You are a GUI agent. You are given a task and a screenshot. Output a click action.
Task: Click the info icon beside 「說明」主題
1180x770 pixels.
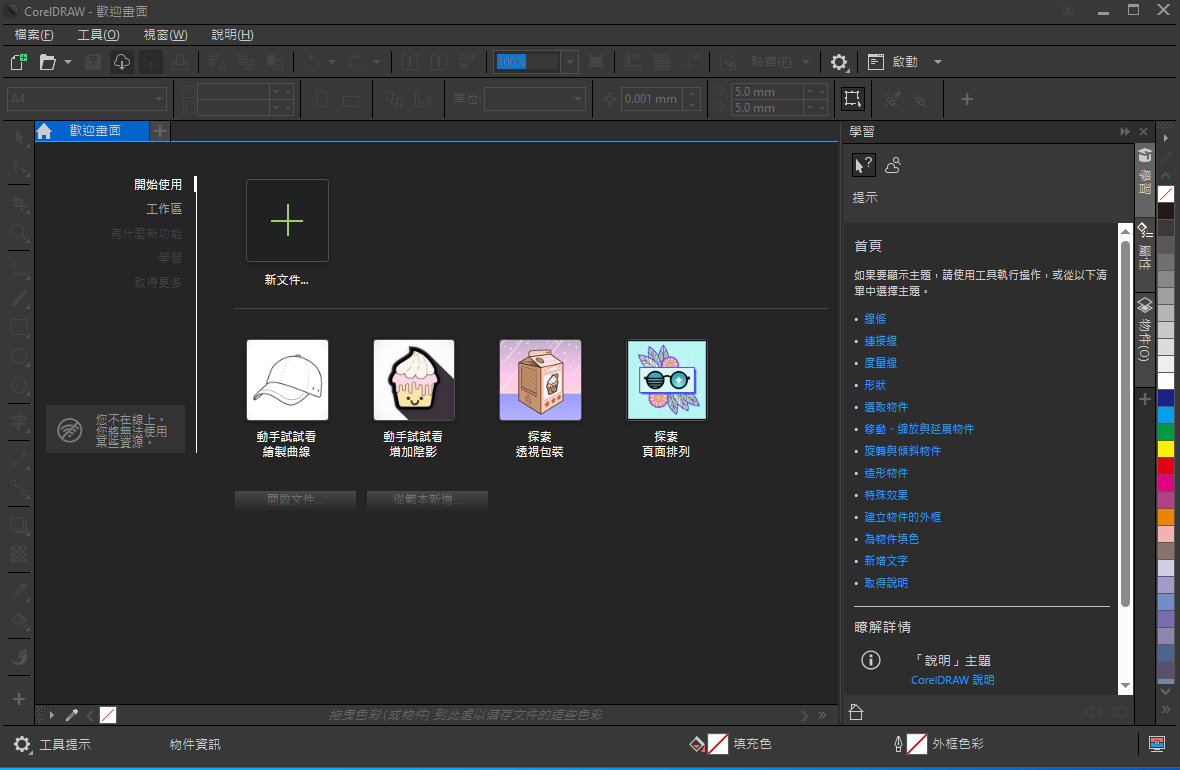point(871,660)
